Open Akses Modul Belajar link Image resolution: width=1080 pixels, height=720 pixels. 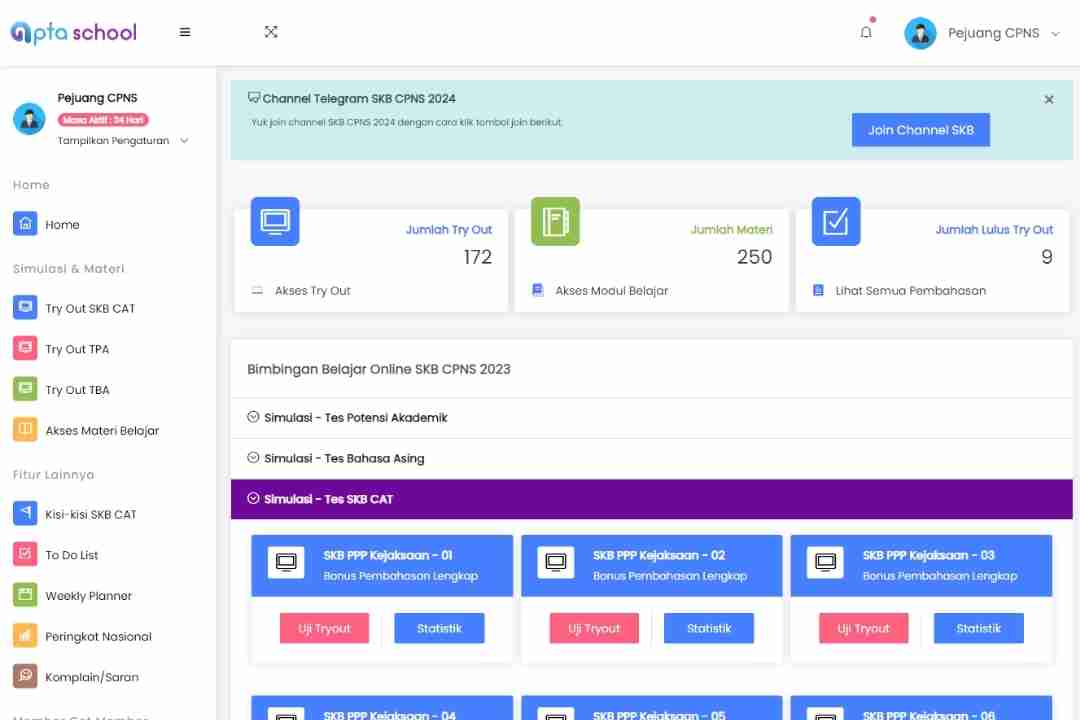(x=612, y=291)
